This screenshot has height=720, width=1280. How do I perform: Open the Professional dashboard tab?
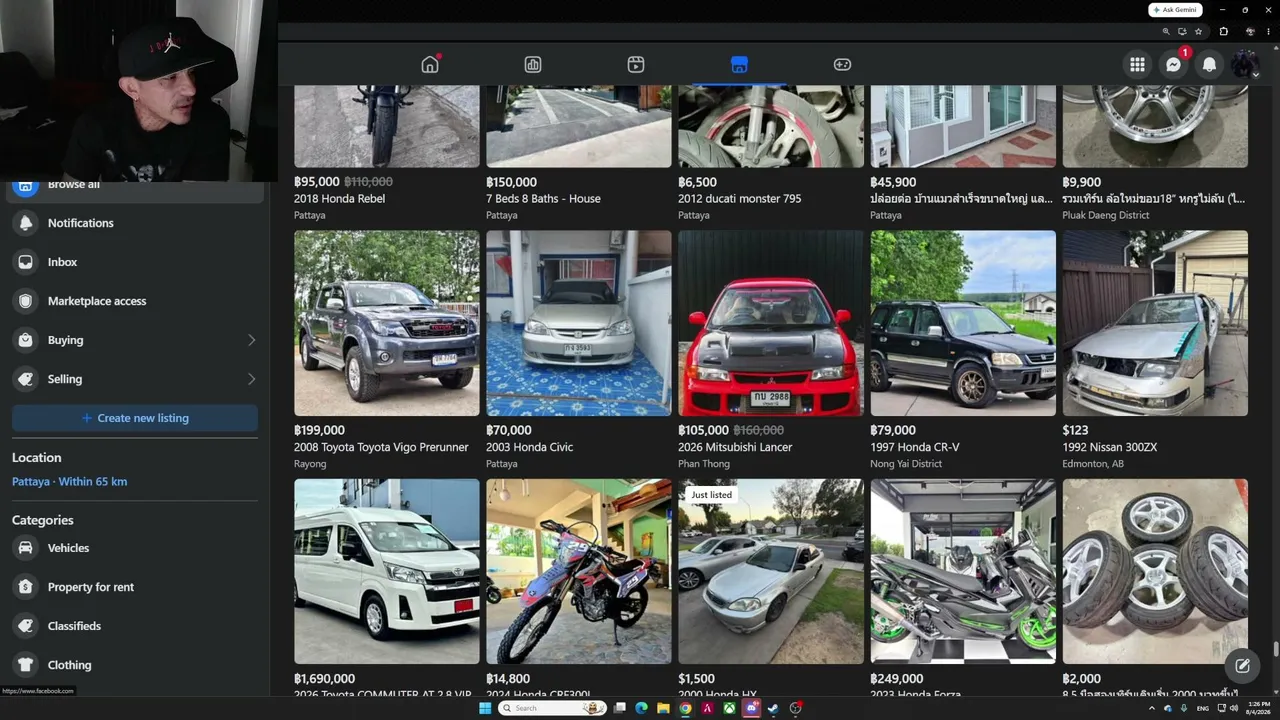click(533, 65)
